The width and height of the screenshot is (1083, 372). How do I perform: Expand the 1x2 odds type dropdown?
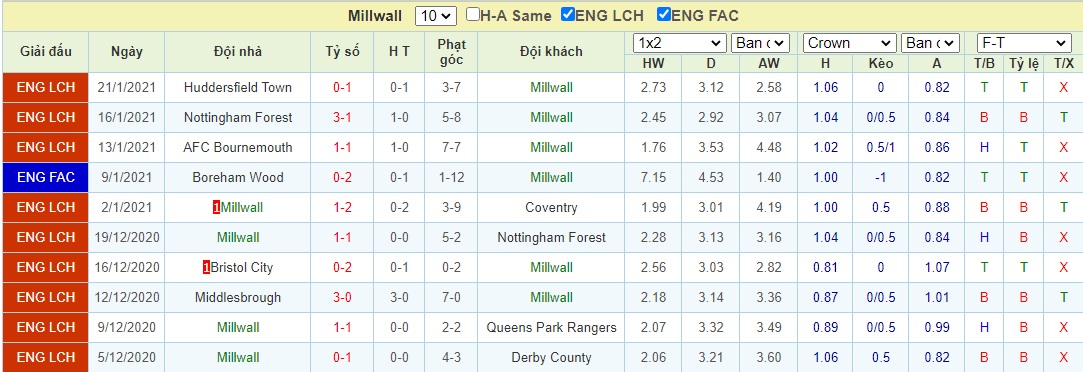[x=680, y=43]
